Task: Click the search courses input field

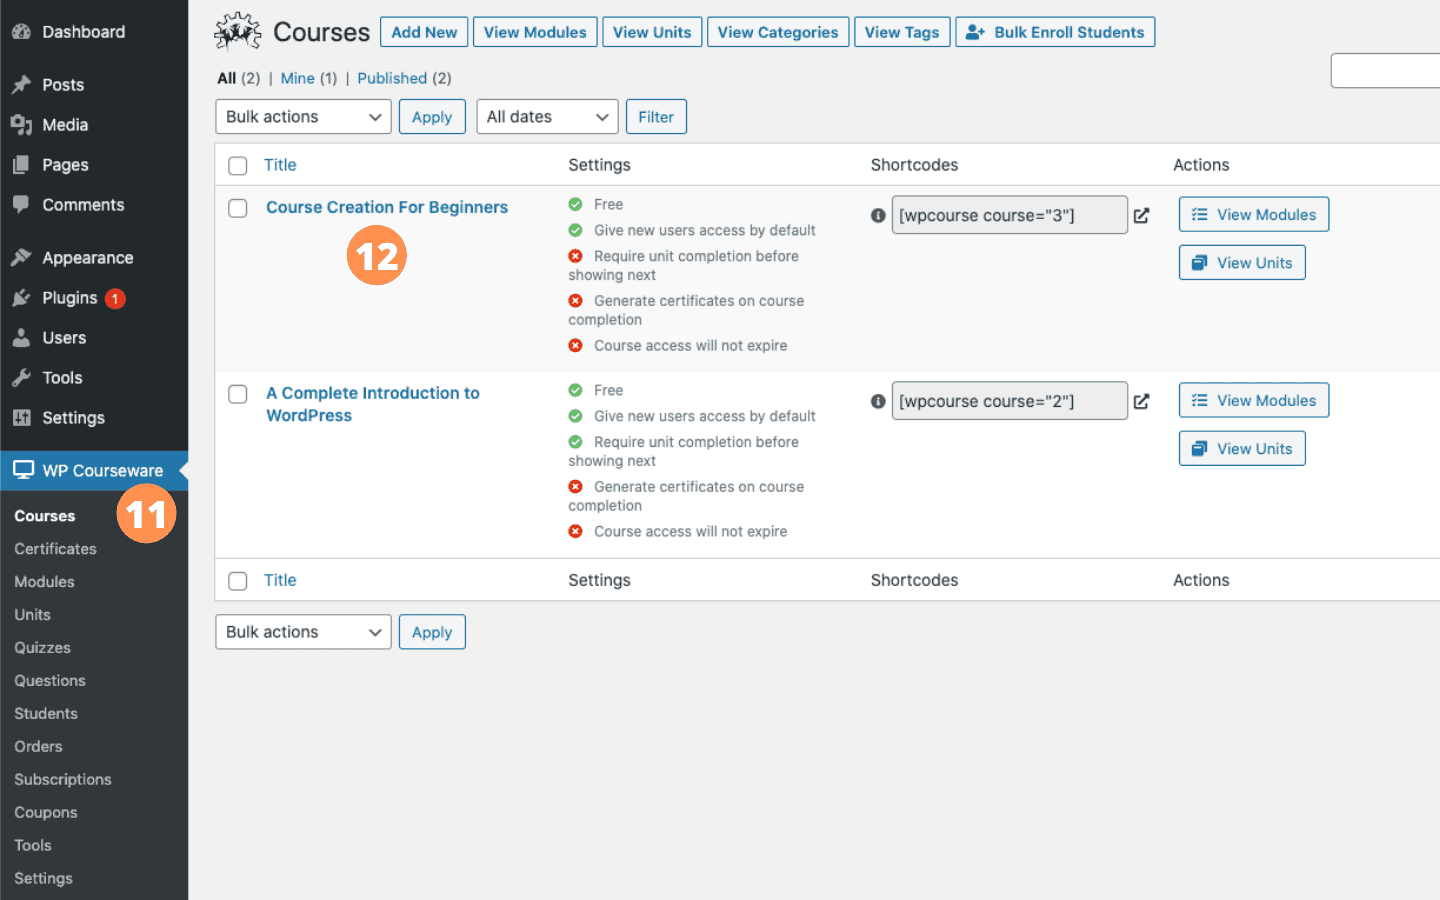Action: click(1386, 71)
